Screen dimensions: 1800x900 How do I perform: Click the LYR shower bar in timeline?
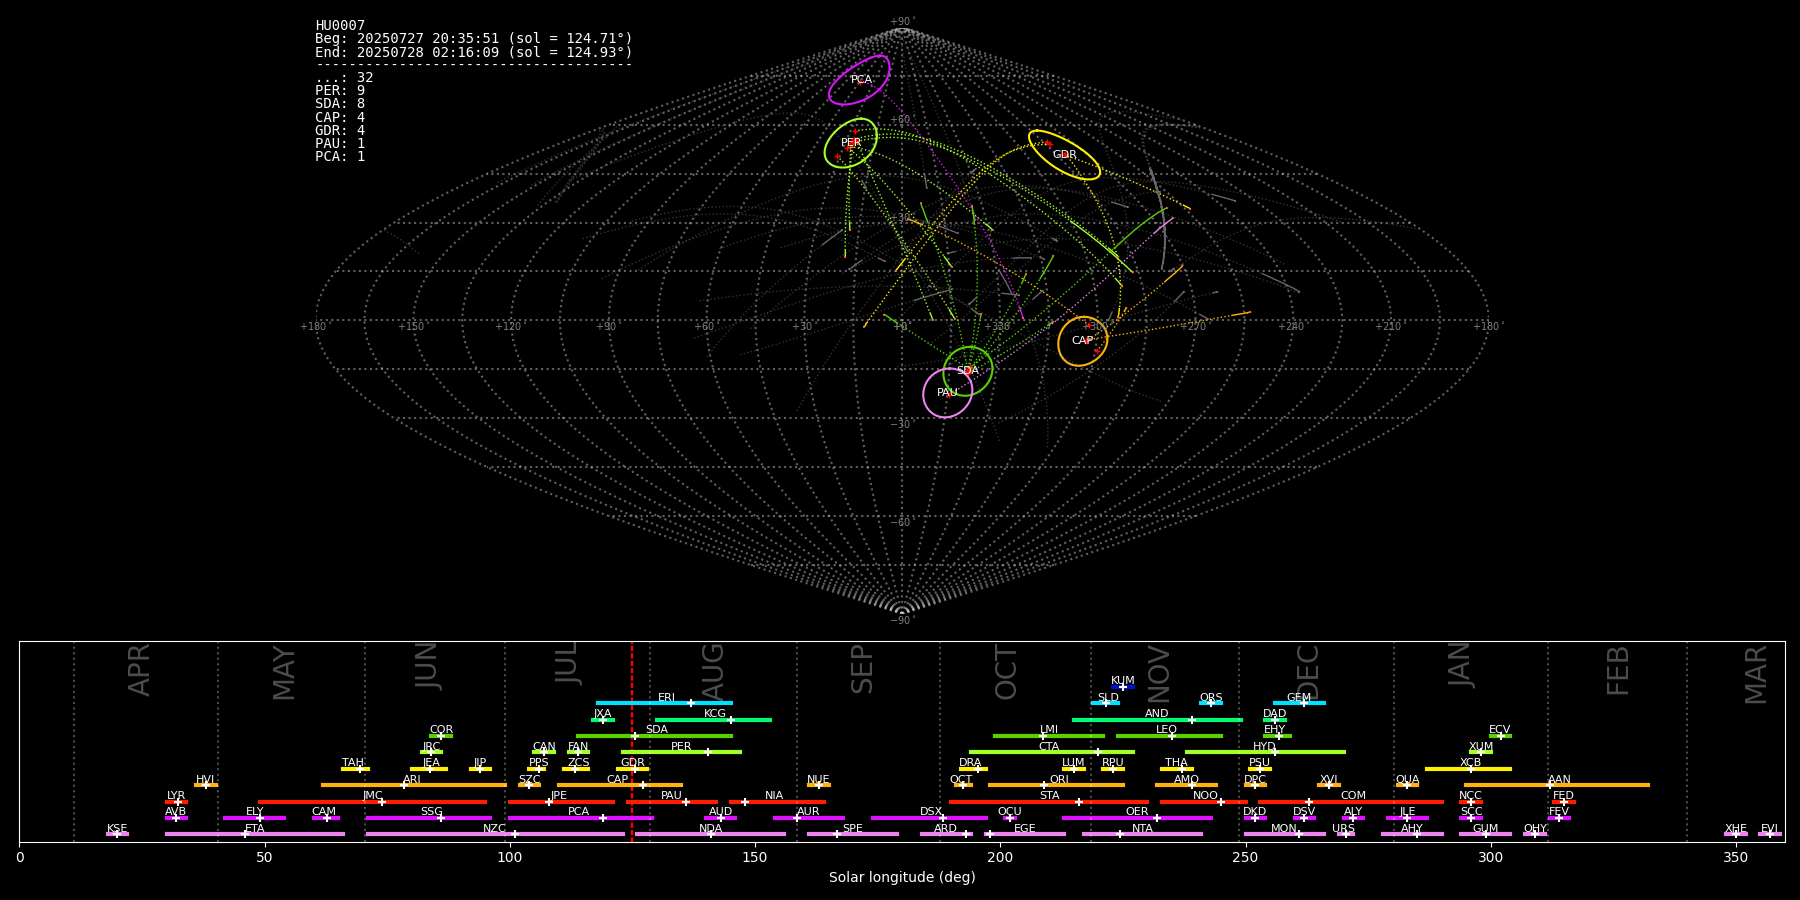[176, 802]
